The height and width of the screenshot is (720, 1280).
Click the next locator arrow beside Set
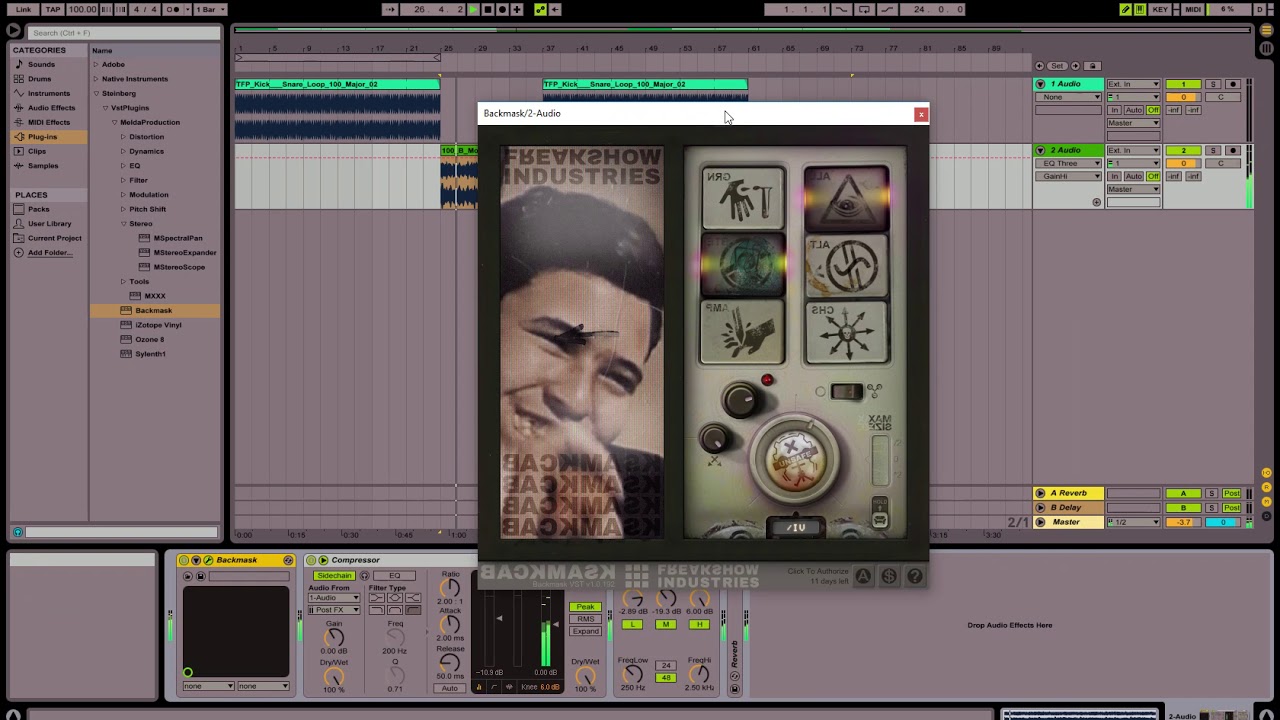click(1074, 66)
